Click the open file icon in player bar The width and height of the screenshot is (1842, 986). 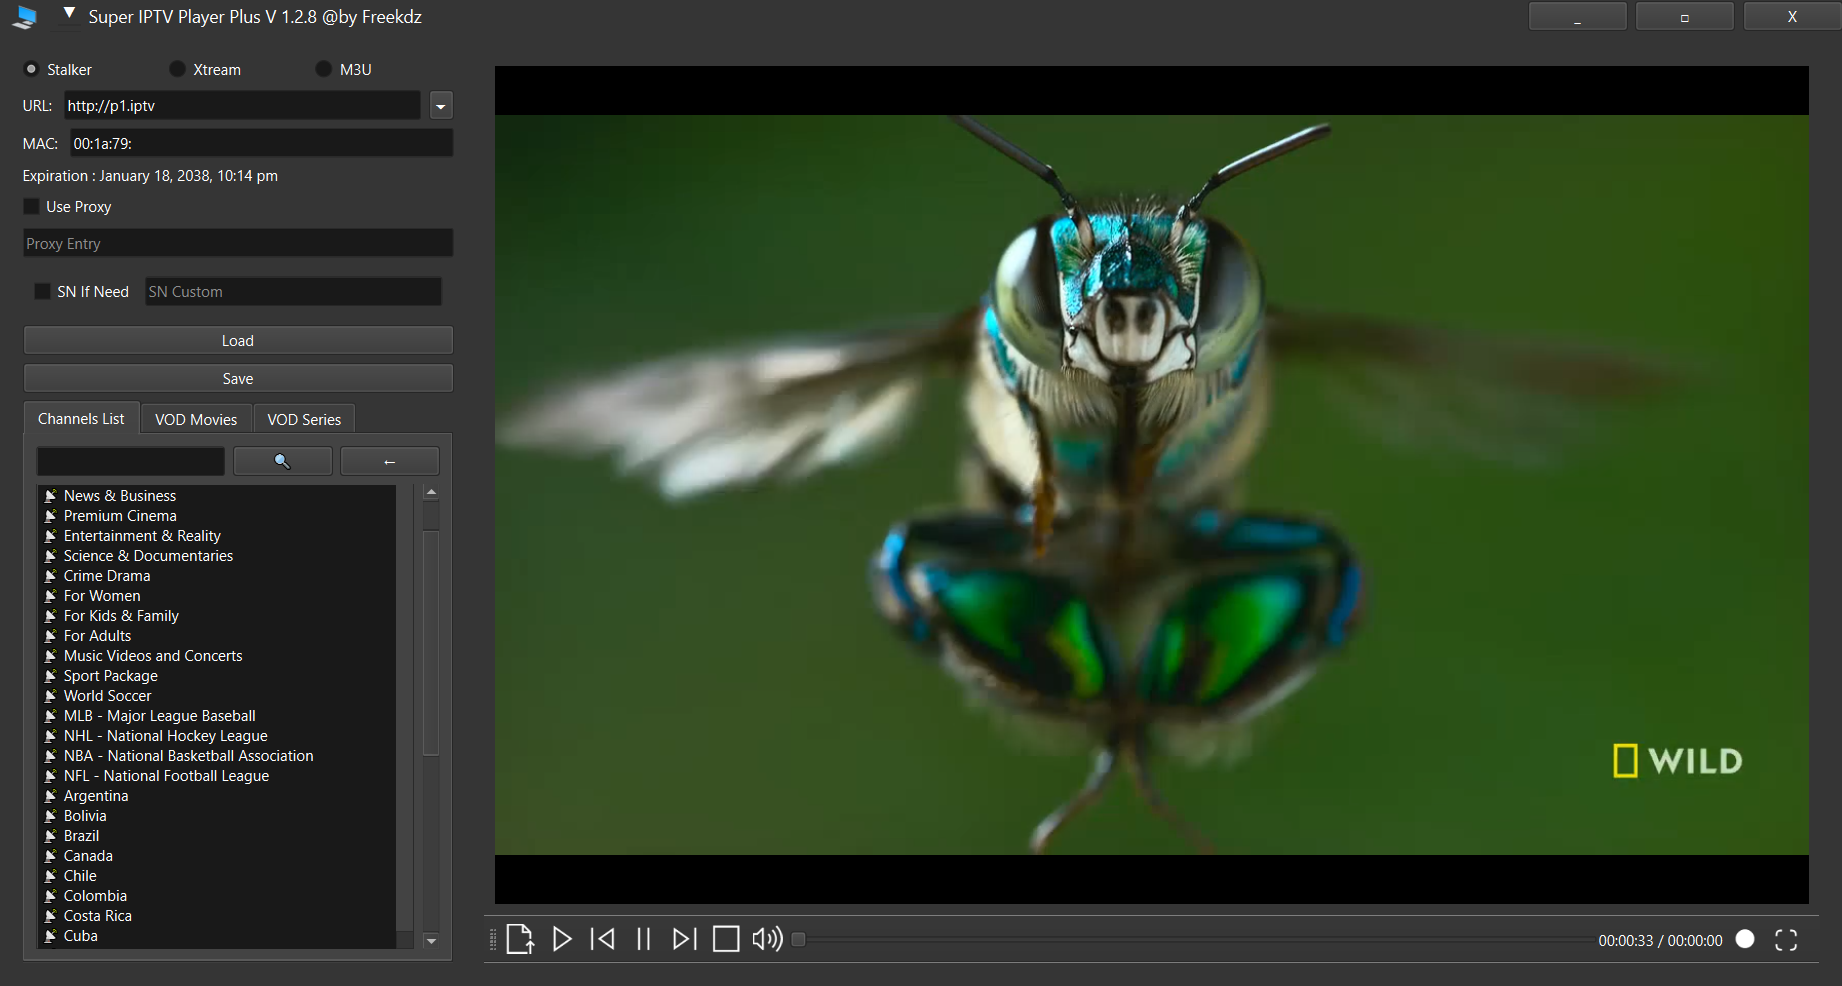520,939
